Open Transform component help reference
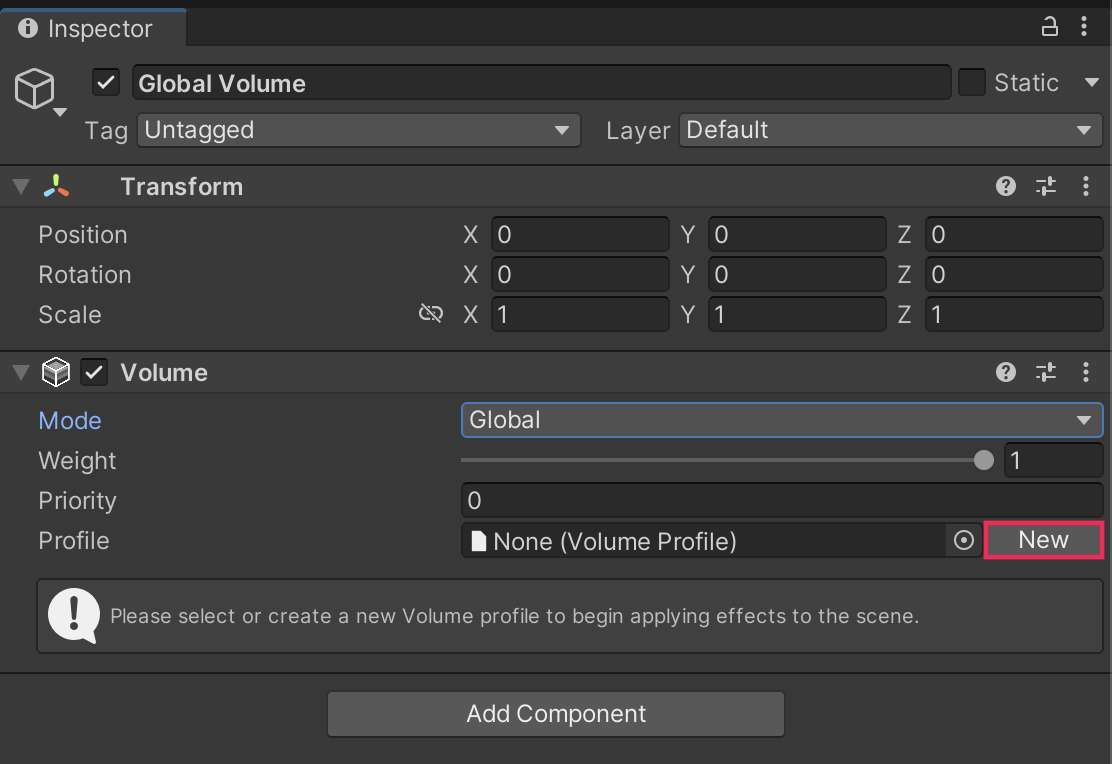Screen dimensions: 1112x764 (x=1006, y=186)
